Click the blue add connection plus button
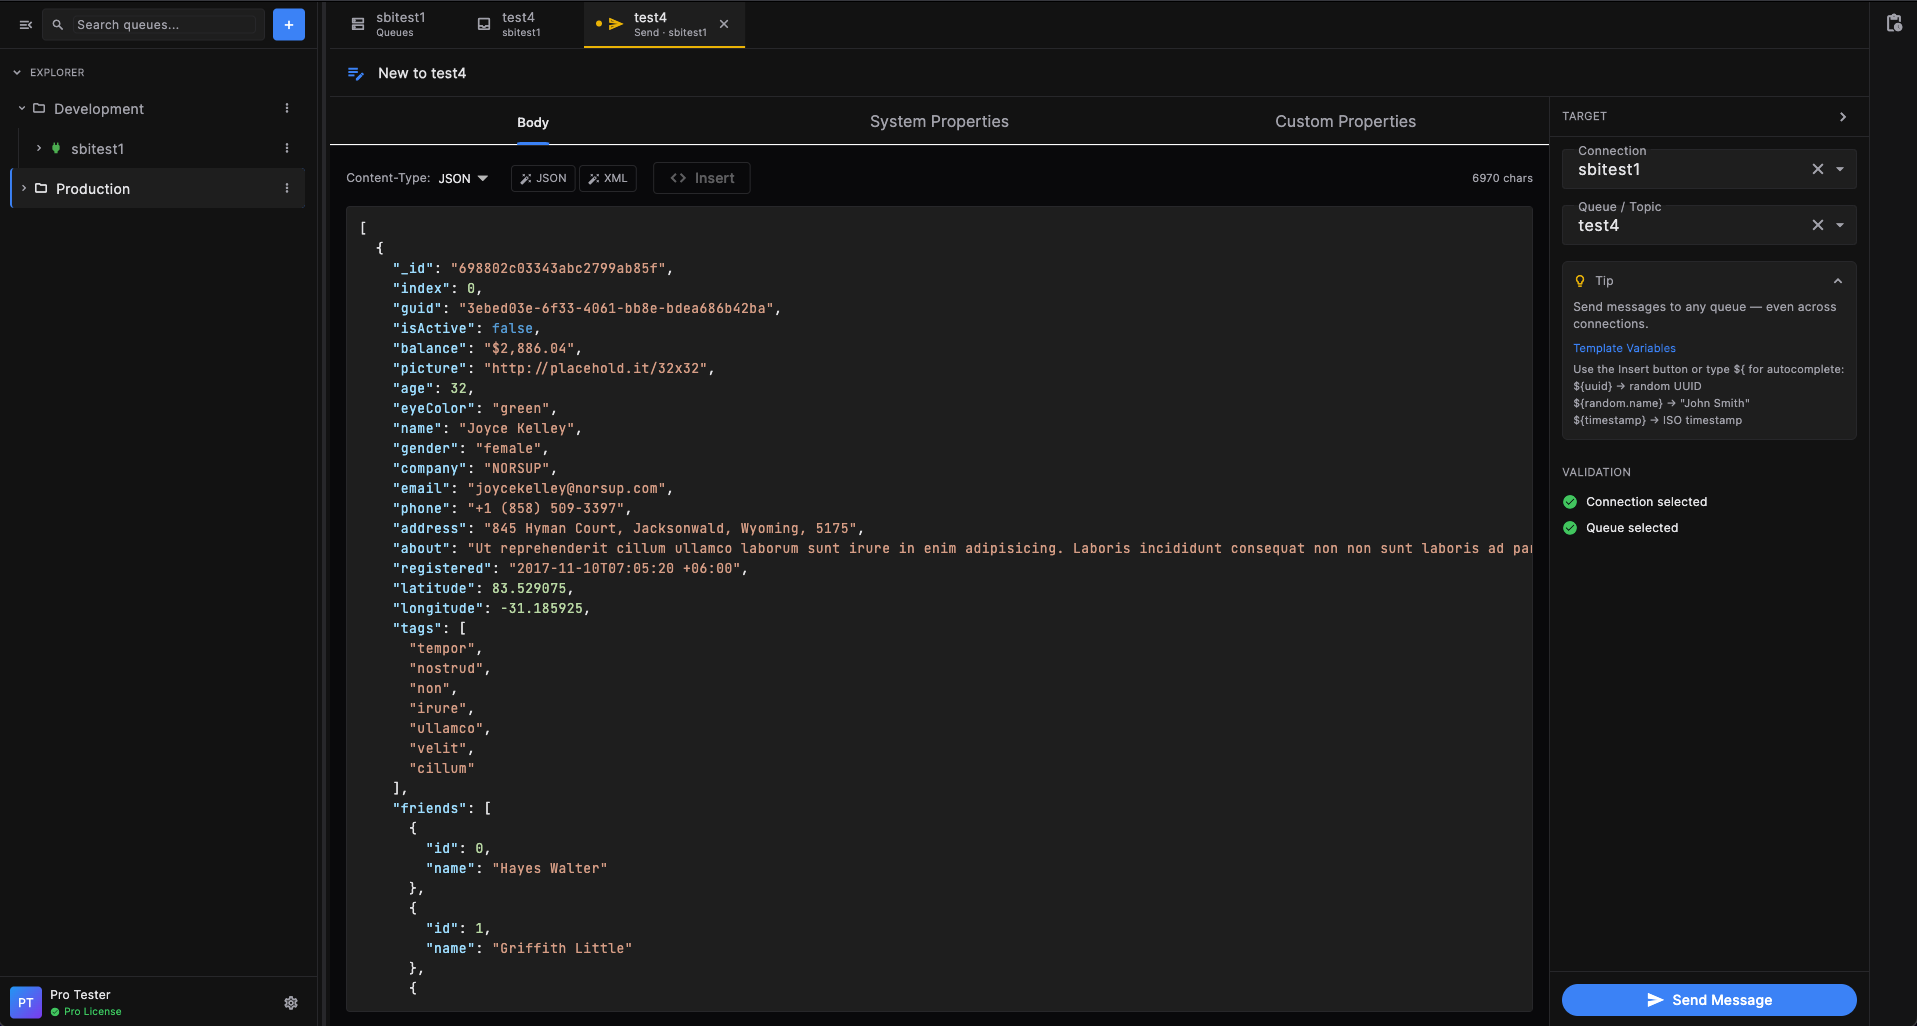The height and width of the screenshot is (1026, 1917). (x=288, y=25)
